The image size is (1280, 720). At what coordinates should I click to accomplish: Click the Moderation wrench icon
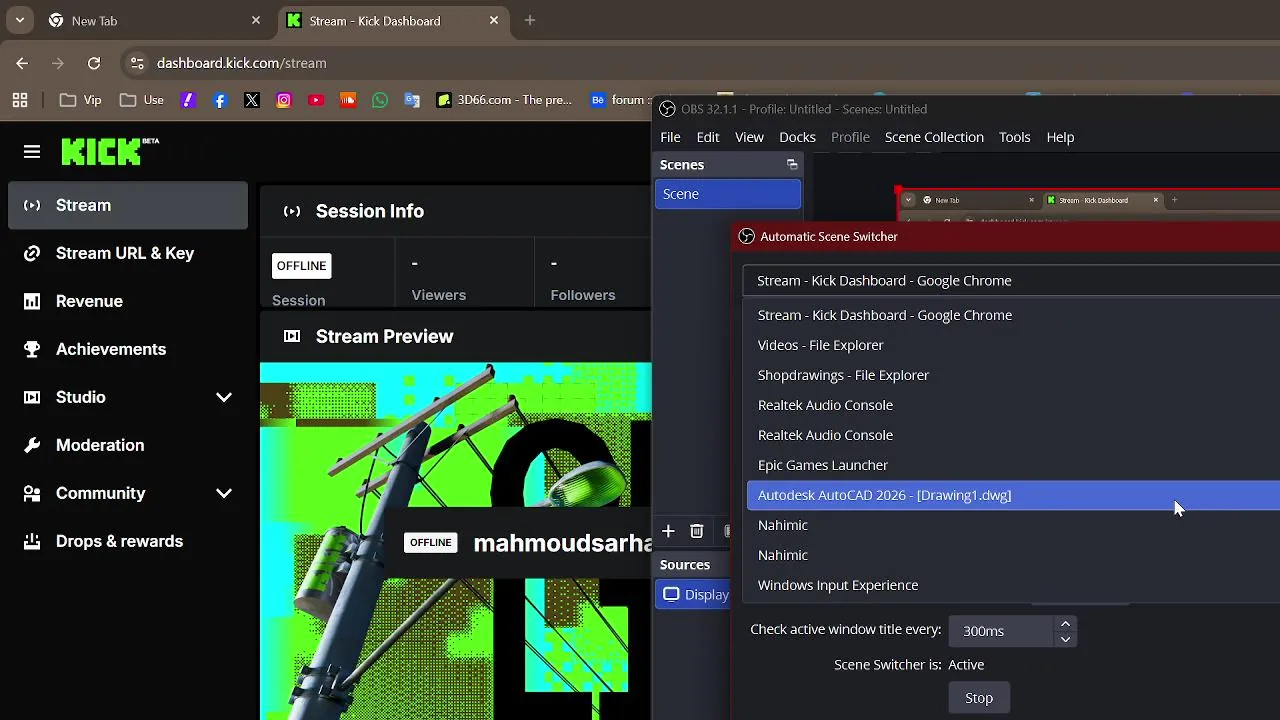point(32,445)
